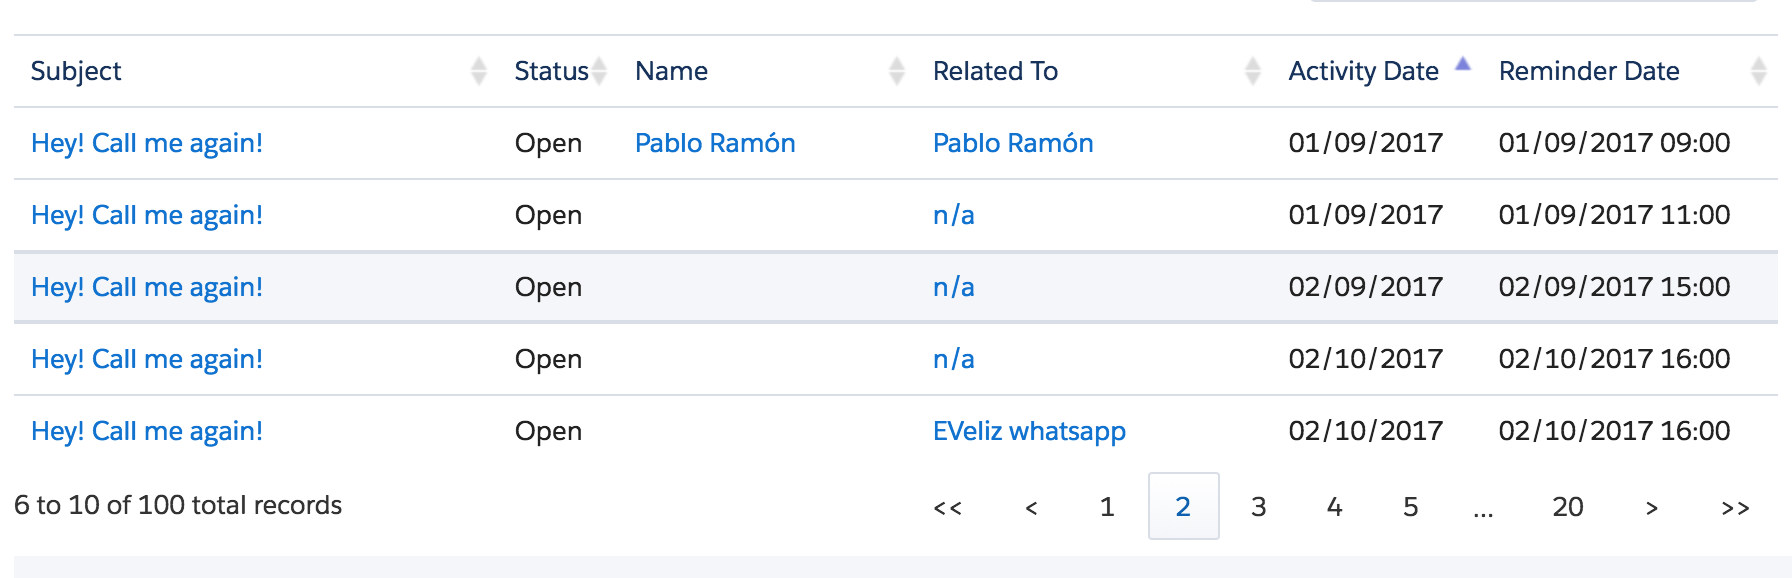Open Pablo Ramón link in Name column
The width and height of the screenshot is (1792, 578).
tap(715, 143)
